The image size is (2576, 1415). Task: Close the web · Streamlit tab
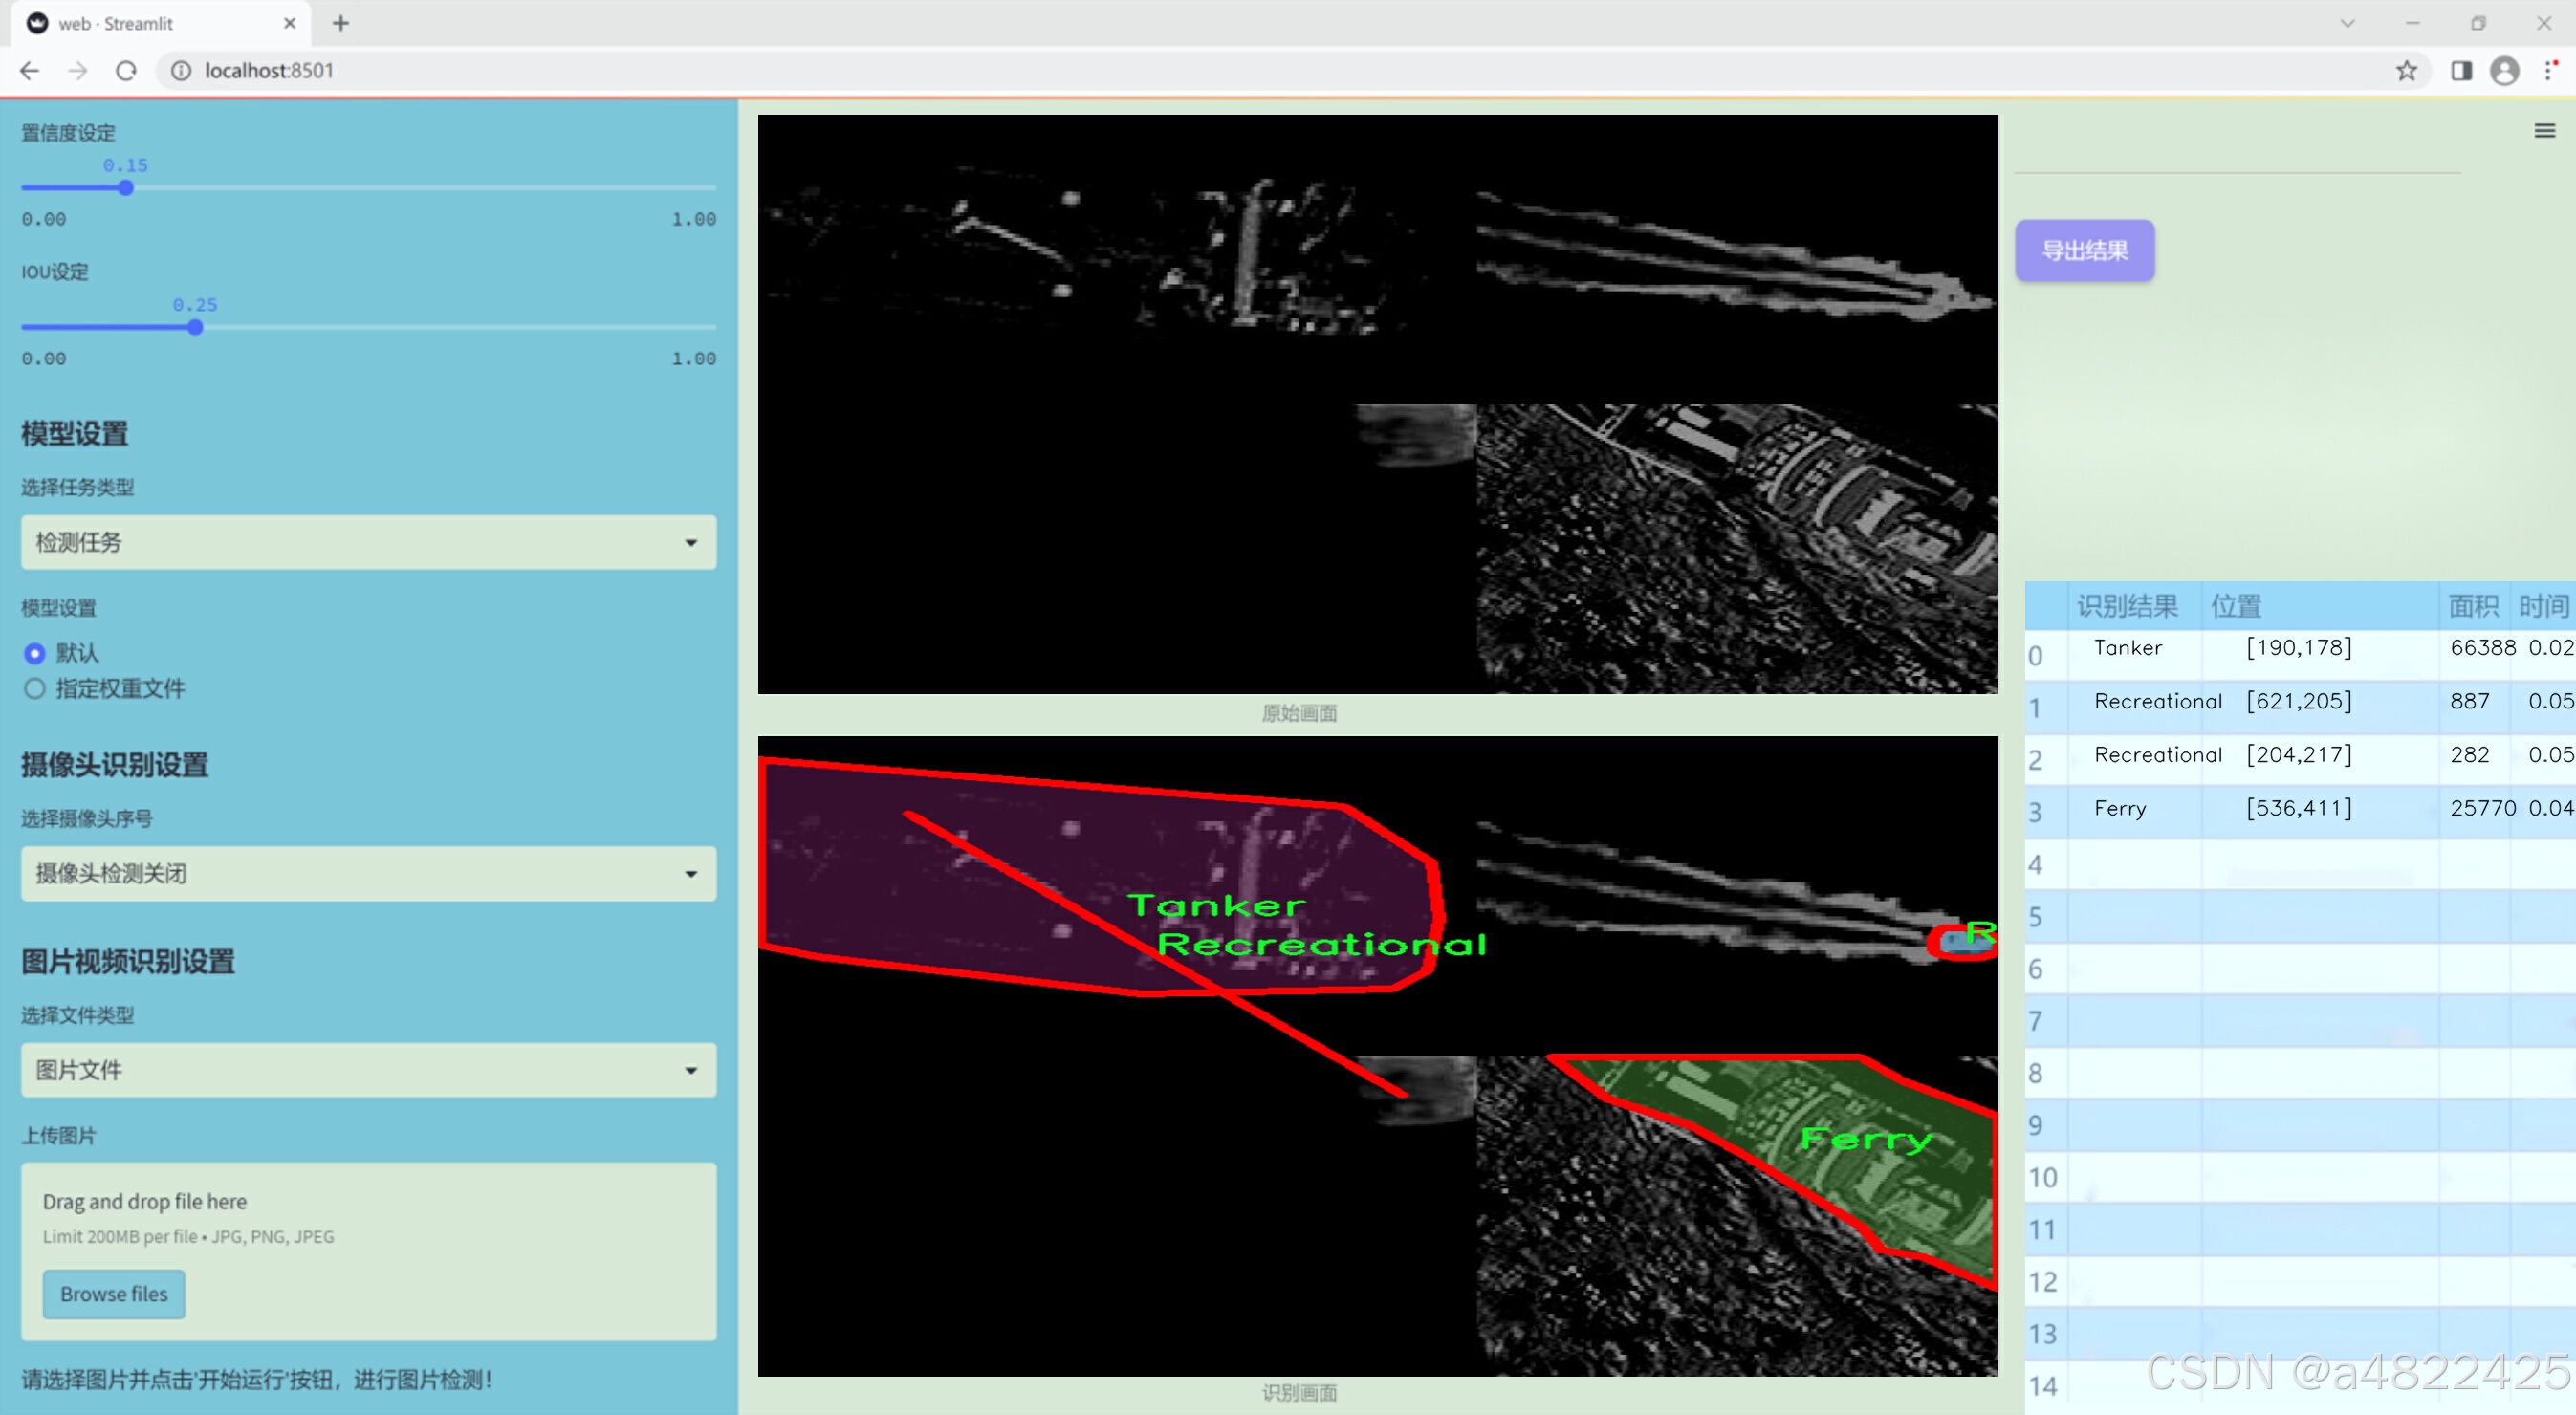tap(290, 23)
